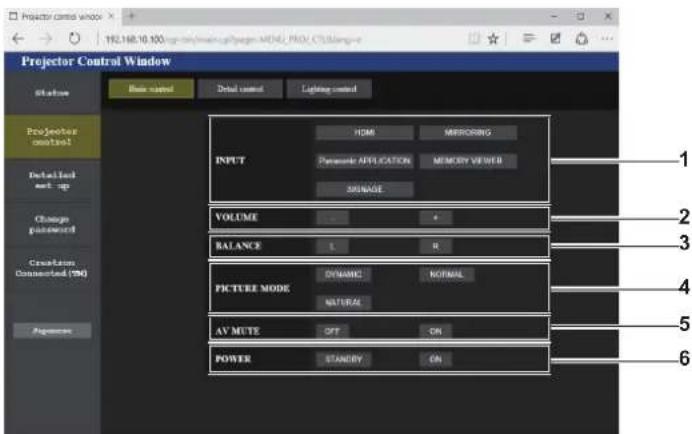Viewport: 692px width, 434px height.
Task: Select HDMI input
Action: pyautogui.click(x=365, y=132)
